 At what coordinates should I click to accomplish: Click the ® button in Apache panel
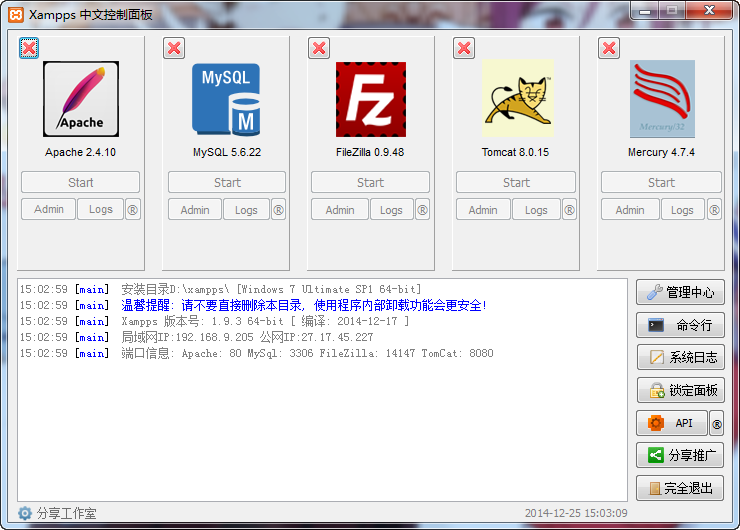pyautogui.click(x=133, y=209)
